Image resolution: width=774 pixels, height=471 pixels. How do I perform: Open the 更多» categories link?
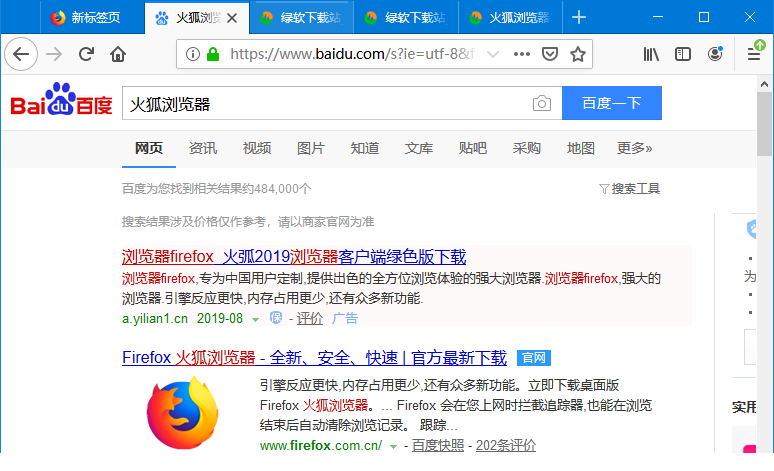click(x=634, y=148)
